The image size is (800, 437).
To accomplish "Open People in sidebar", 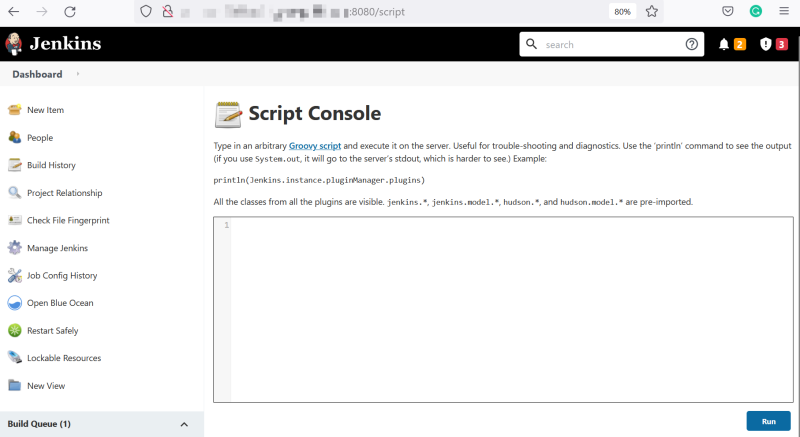I will (40, 138).
